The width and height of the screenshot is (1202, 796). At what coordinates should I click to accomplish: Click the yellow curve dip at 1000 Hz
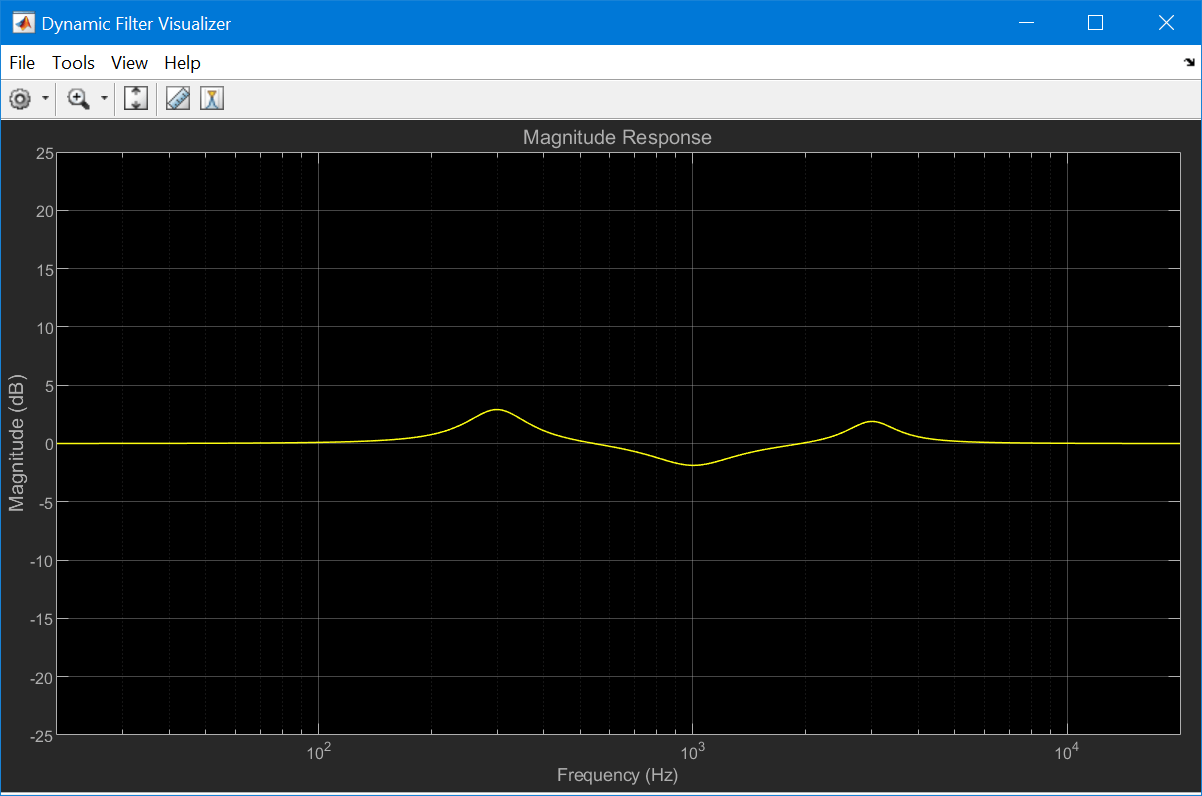(x=692, y=465)
